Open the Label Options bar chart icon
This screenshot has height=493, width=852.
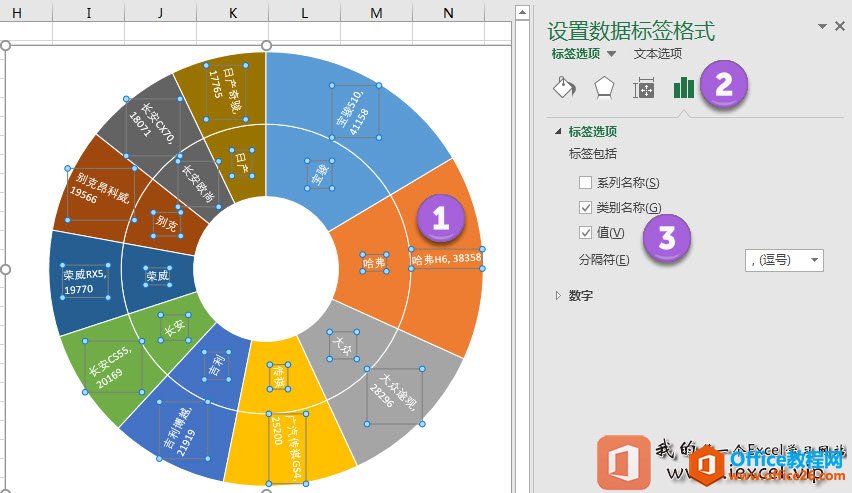[684, 87]
